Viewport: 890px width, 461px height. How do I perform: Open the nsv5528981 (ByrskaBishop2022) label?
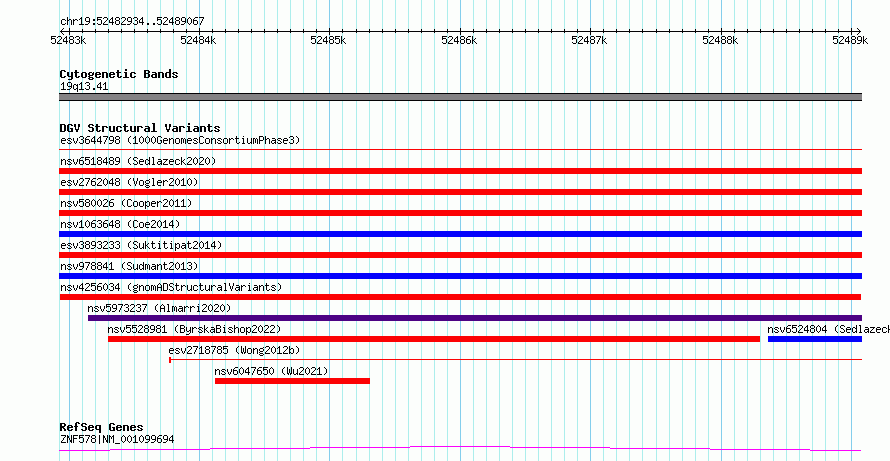point(194,329)
